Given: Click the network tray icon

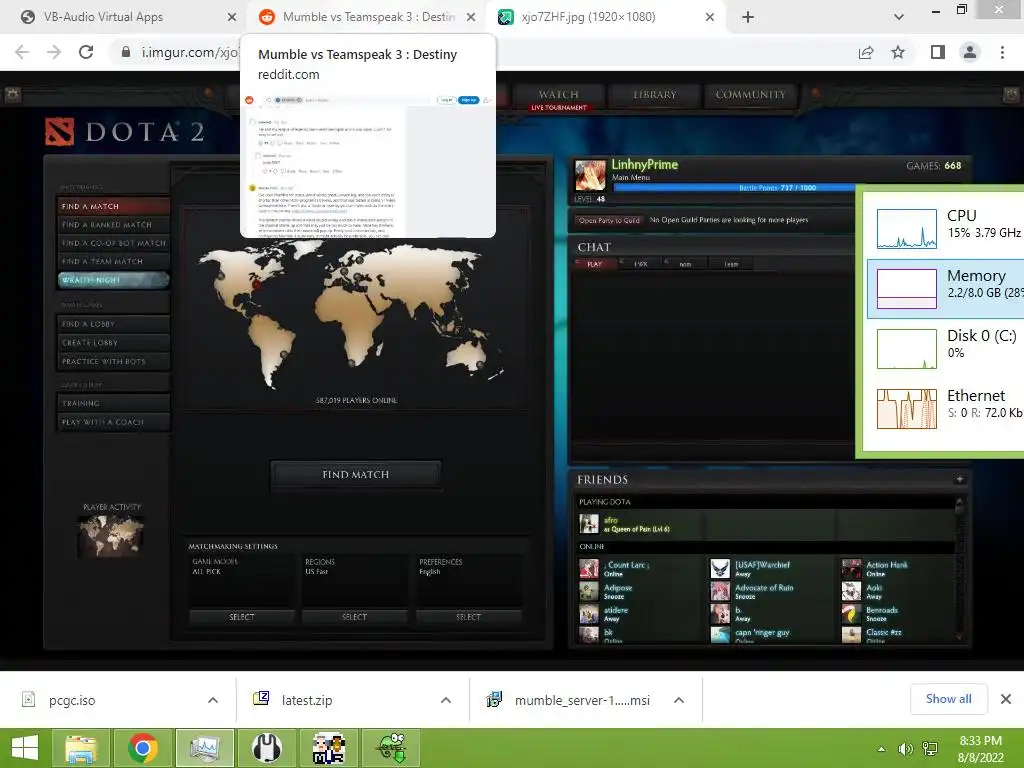Looking at the screenshot, I should pyautogui.click(x=930, y=749).
